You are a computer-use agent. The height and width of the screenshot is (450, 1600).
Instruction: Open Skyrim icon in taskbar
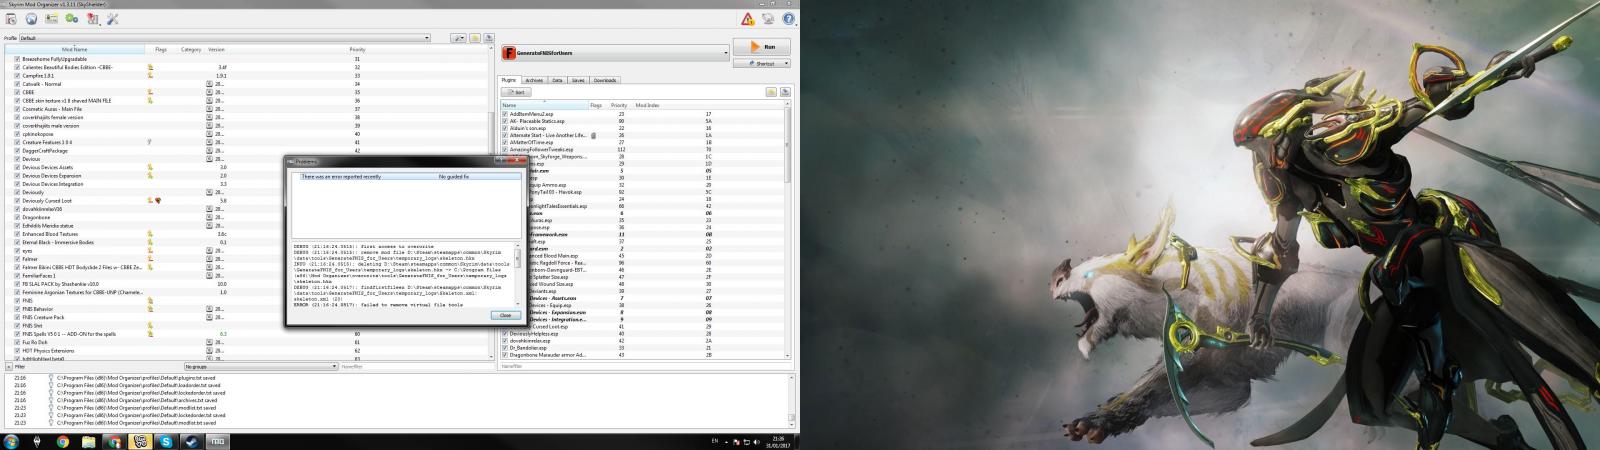pyautogui.click(x=36, y=440)
